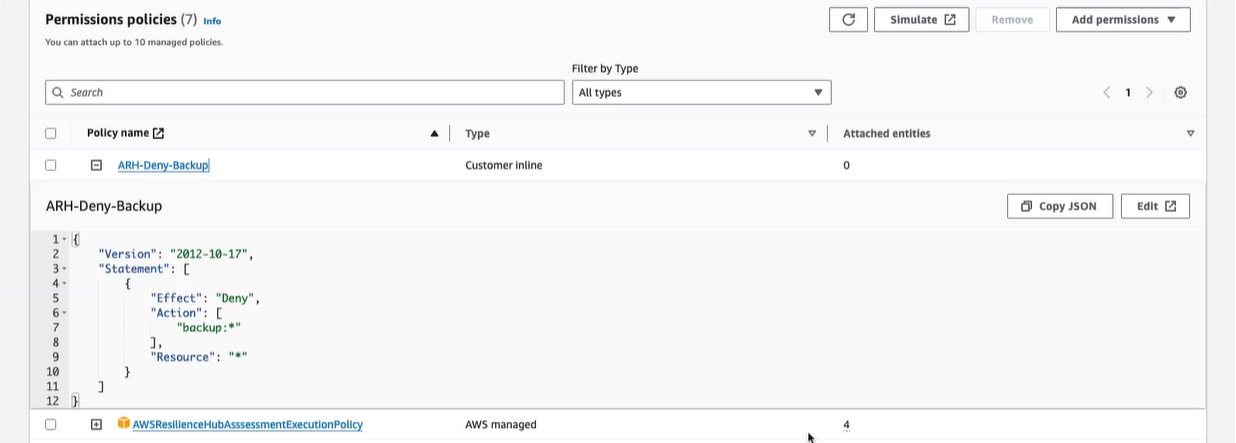Open table preferences gear icon
Viewport: 1236px width, 443px height.
[x=1180, y=92]
